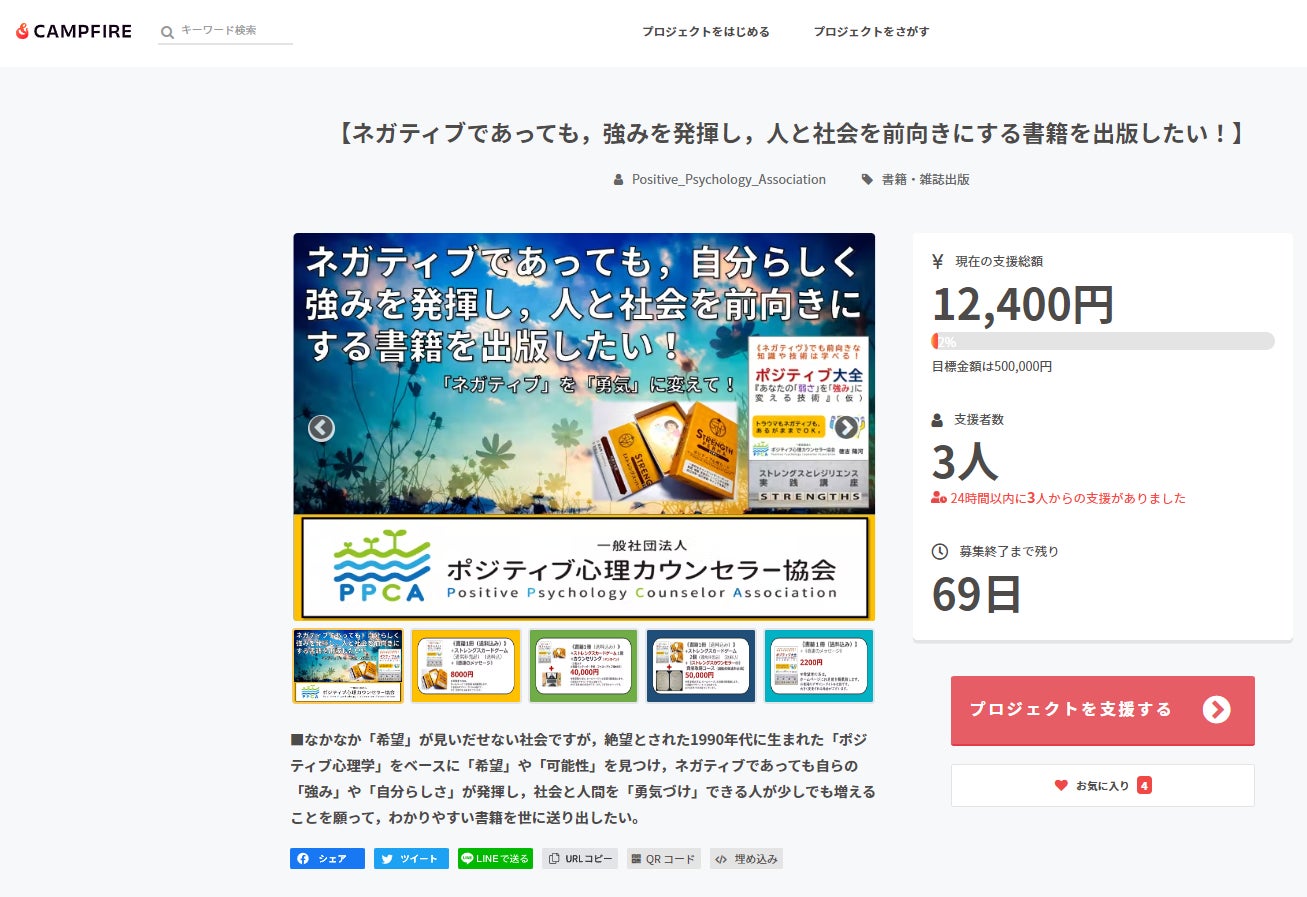Screen dimensions: 1307x897
Task: Tweet this project on Twitter
Action: (411, 858)
